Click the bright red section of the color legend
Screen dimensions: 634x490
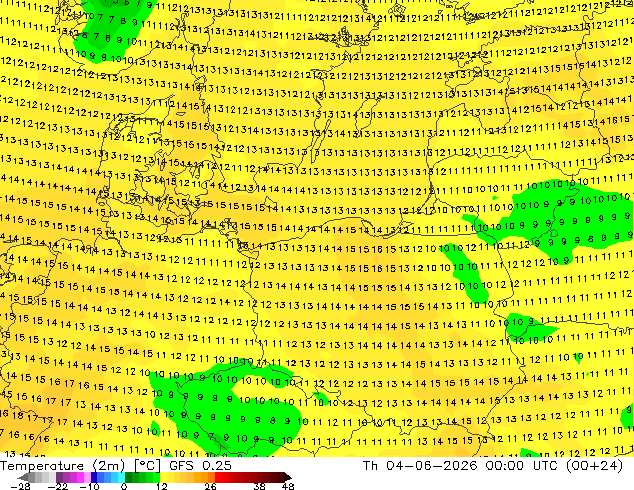pyautogui.click(x=222, y=477)
